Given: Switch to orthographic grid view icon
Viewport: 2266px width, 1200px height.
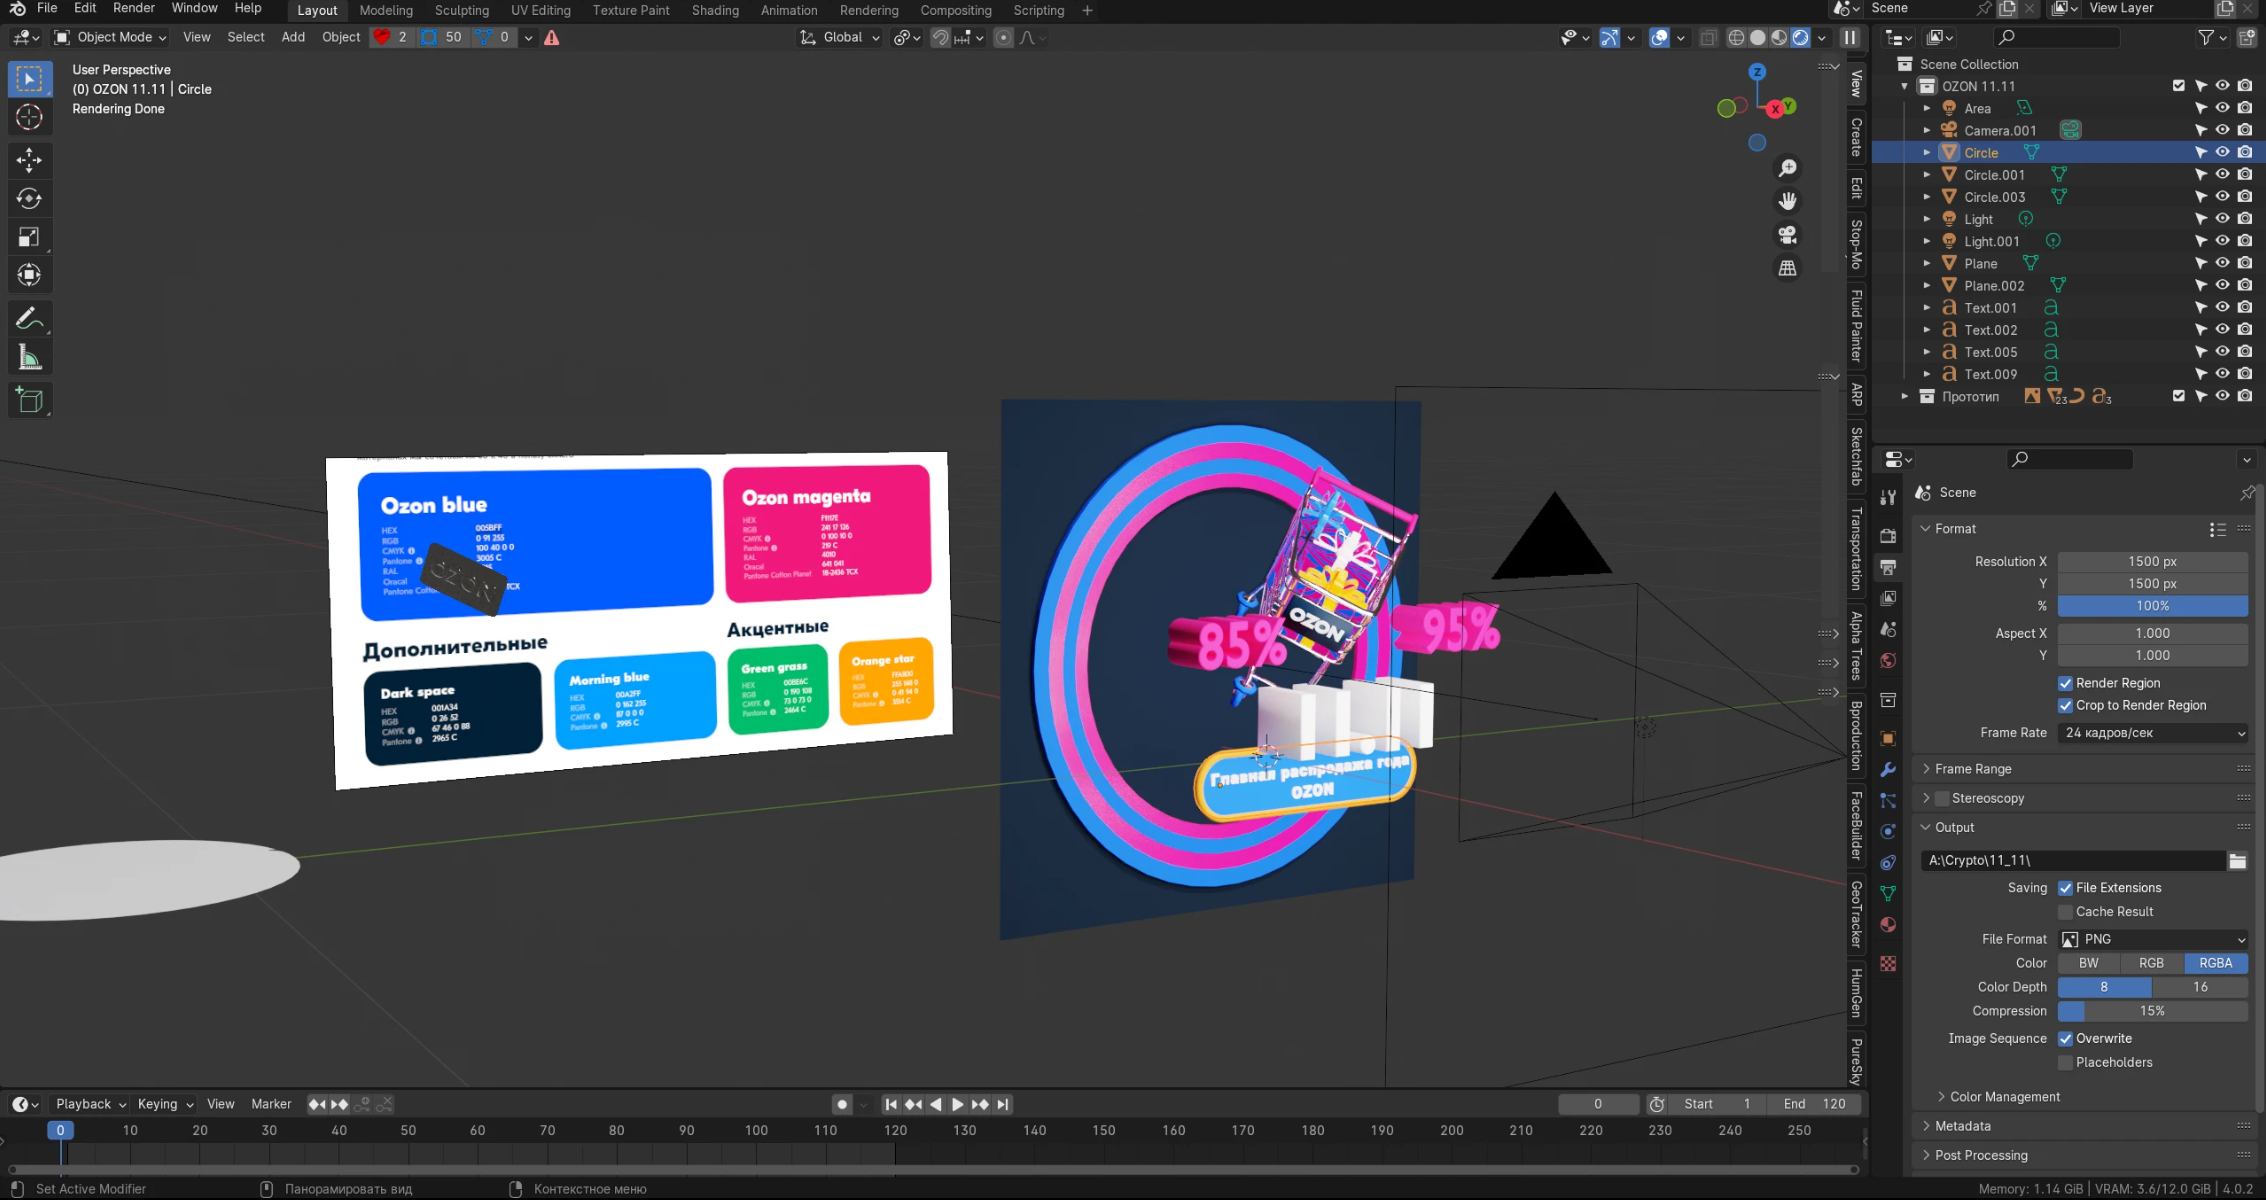Looking at the screenshot, I should pos(1787,268).
